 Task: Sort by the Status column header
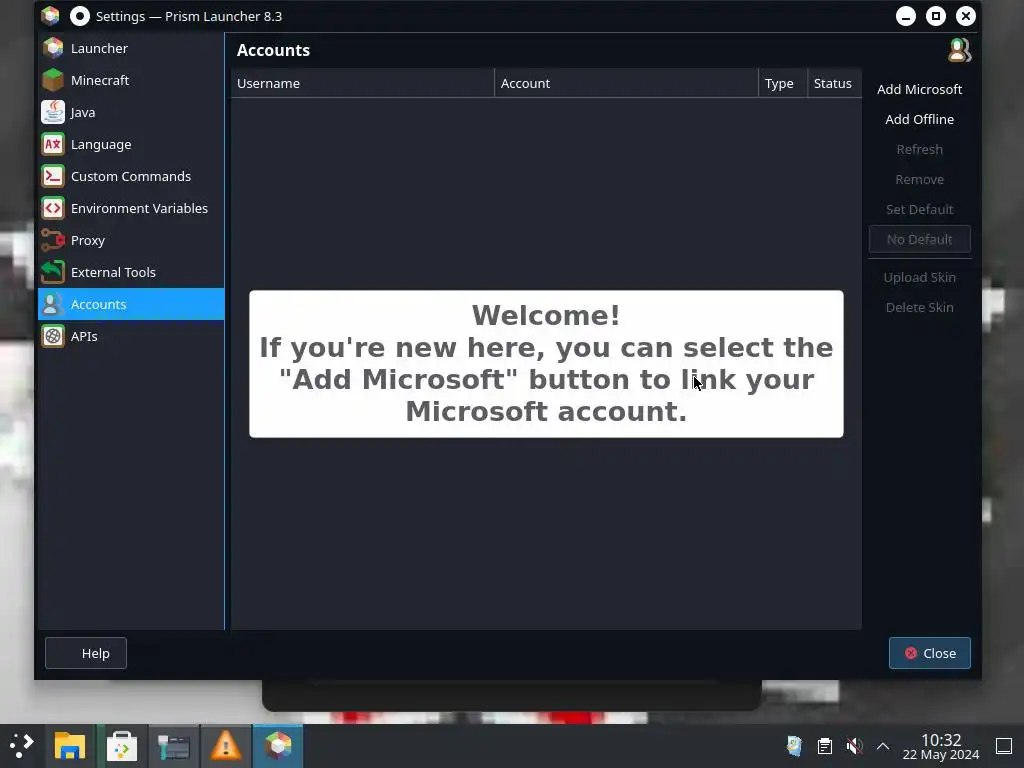835,84
